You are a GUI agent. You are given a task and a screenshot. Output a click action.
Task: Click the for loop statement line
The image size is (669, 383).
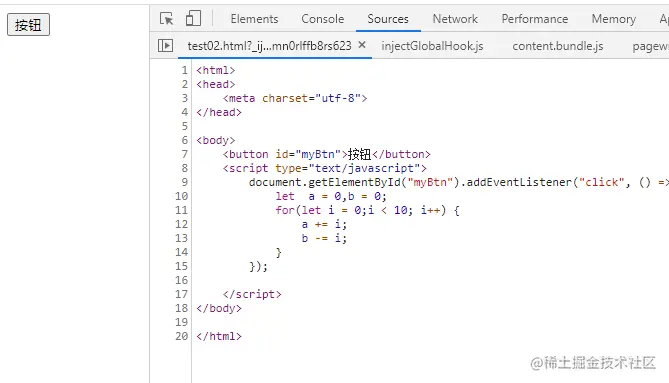click(x=367, y=210)
